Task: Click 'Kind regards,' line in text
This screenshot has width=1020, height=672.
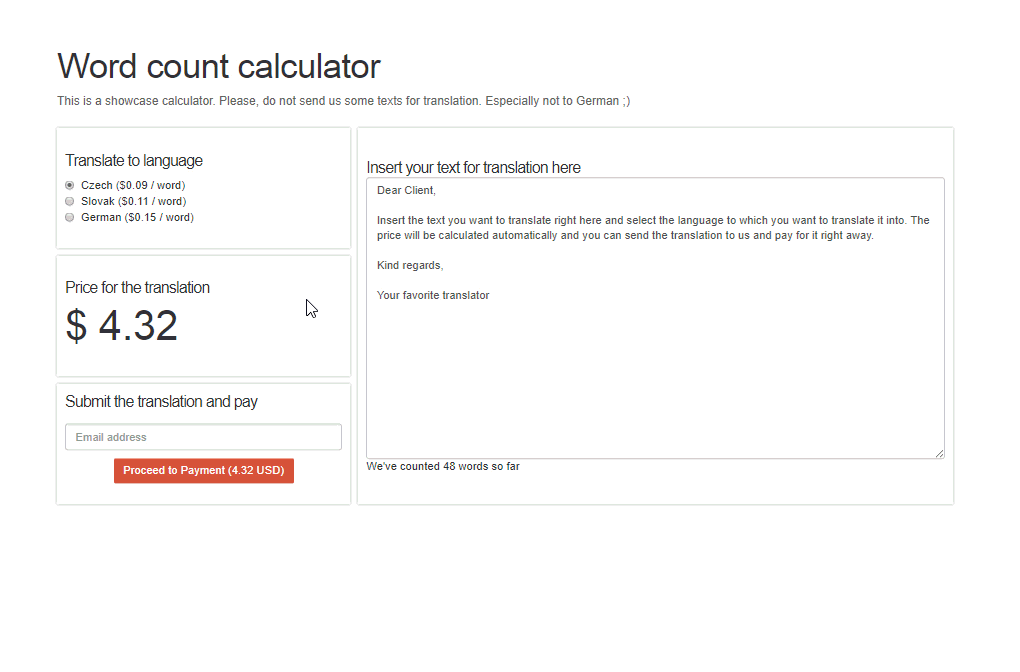Action: pyautogui.click(x=410, y=265)
